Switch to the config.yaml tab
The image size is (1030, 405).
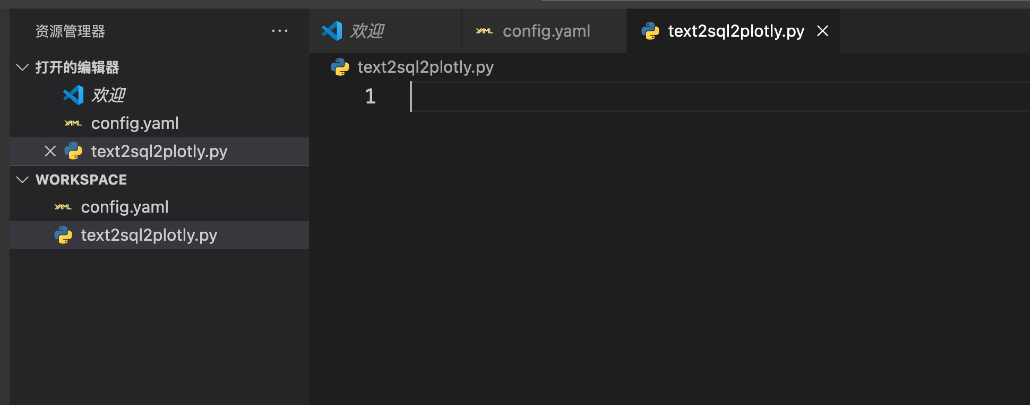click(545, 31)
